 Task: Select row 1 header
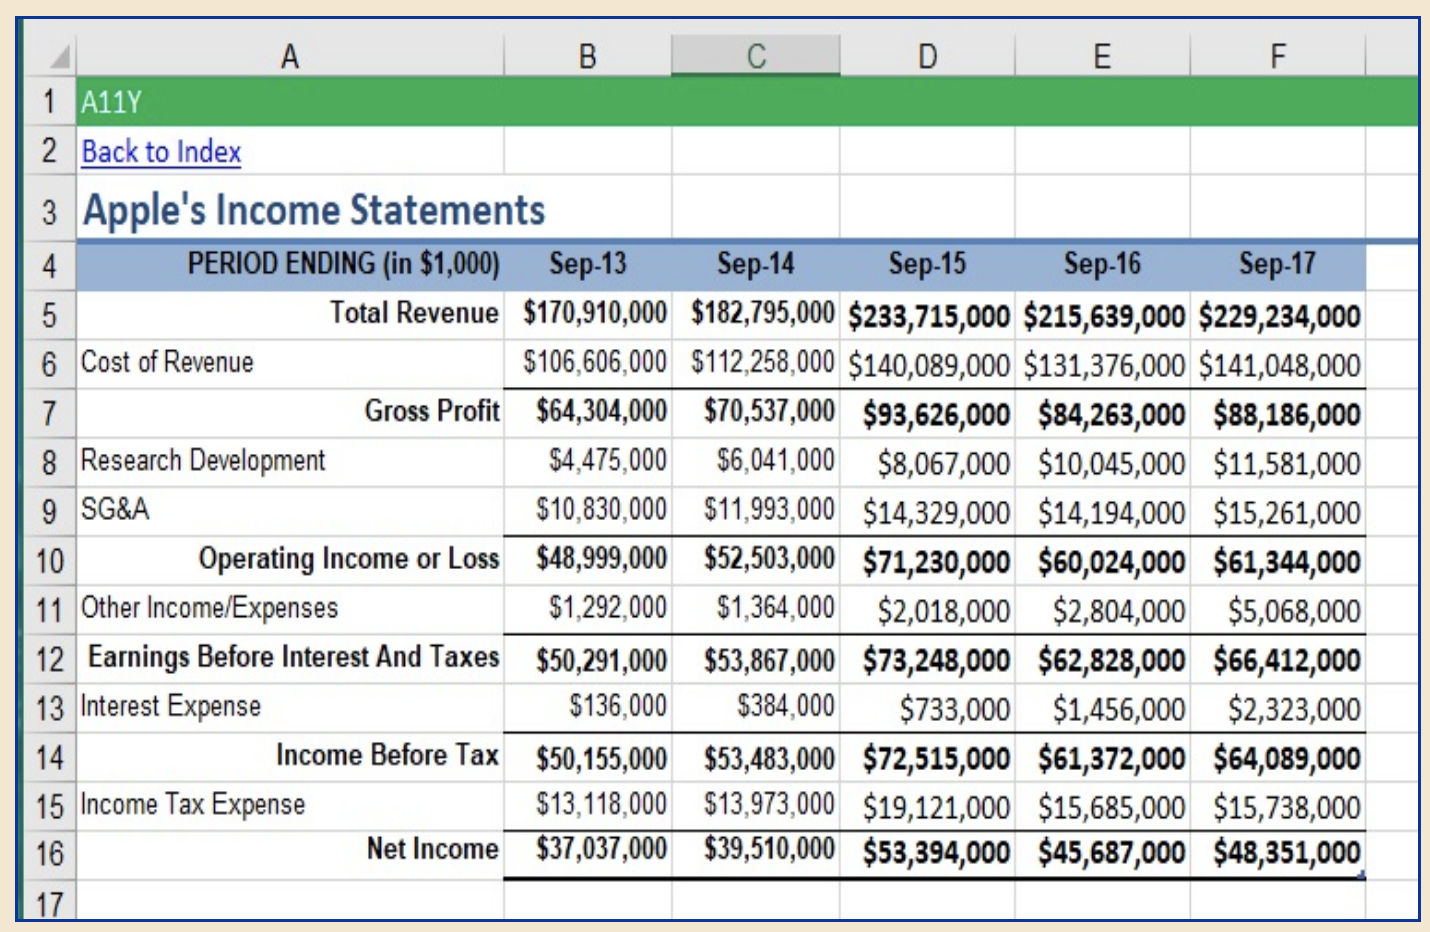pos(49,102)
